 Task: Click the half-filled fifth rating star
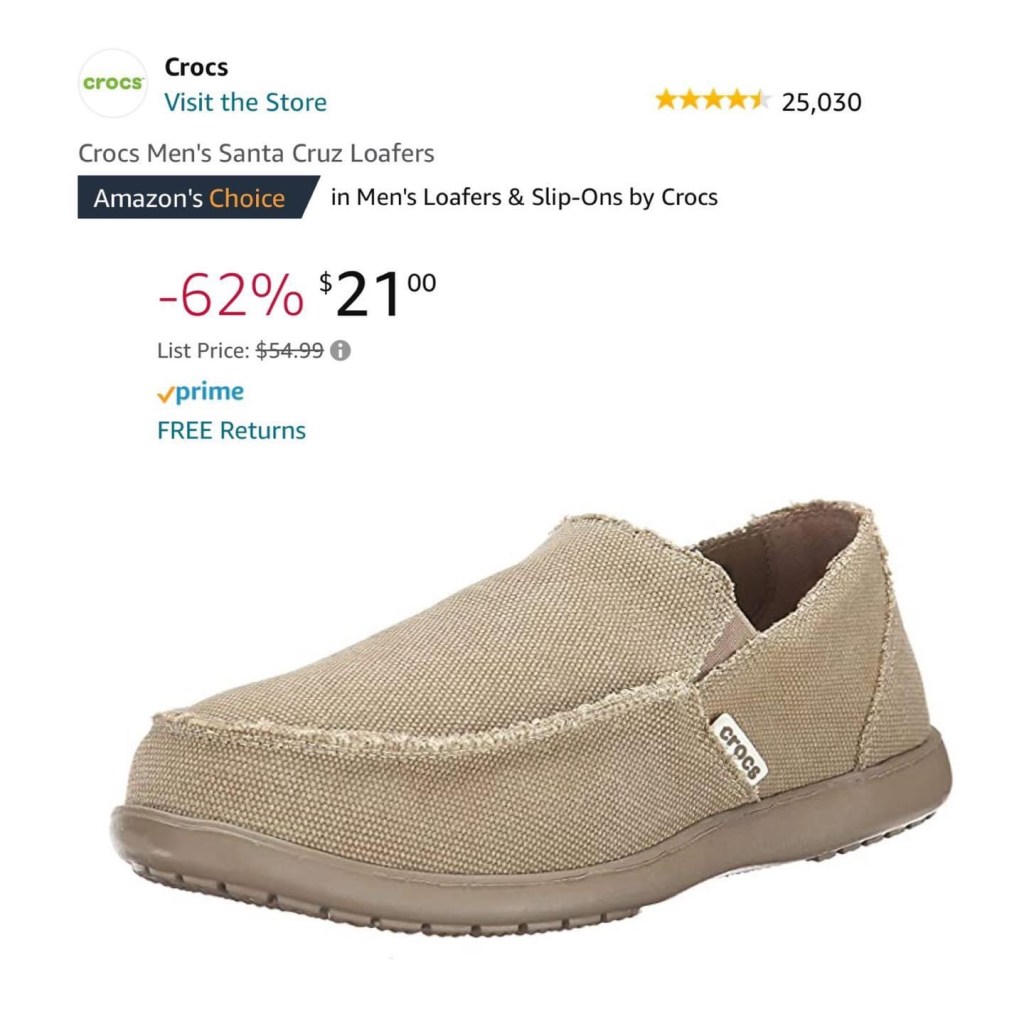[x=758, y=100]
